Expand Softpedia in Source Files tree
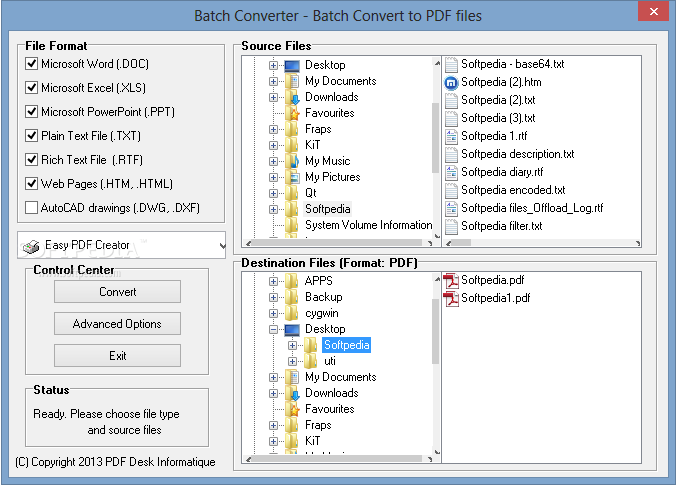This screenshot has height=485, width=676. pos(273,209)
